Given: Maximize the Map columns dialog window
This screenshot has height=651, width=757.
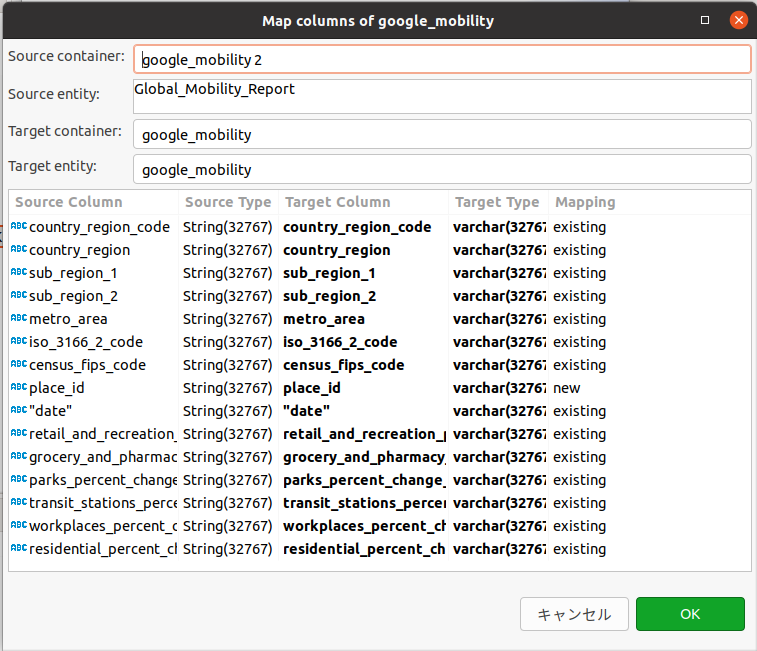Looking at the screenshot, I should (705, 20).
